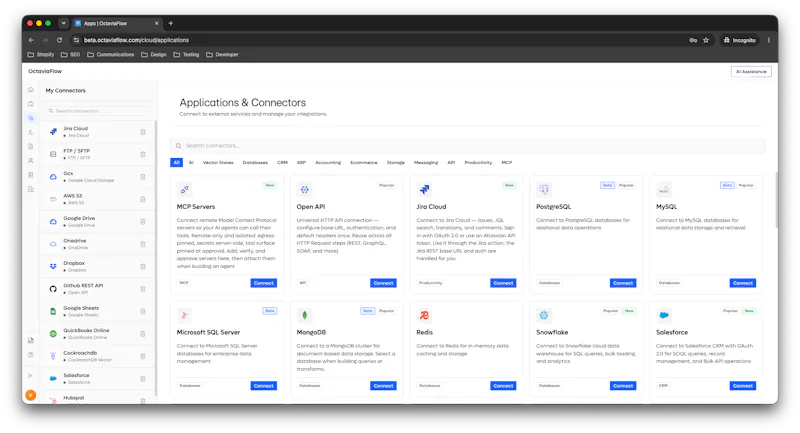Open the browser three-dot menu
Screen dimensions: 800x433
[x=768, y=40]
